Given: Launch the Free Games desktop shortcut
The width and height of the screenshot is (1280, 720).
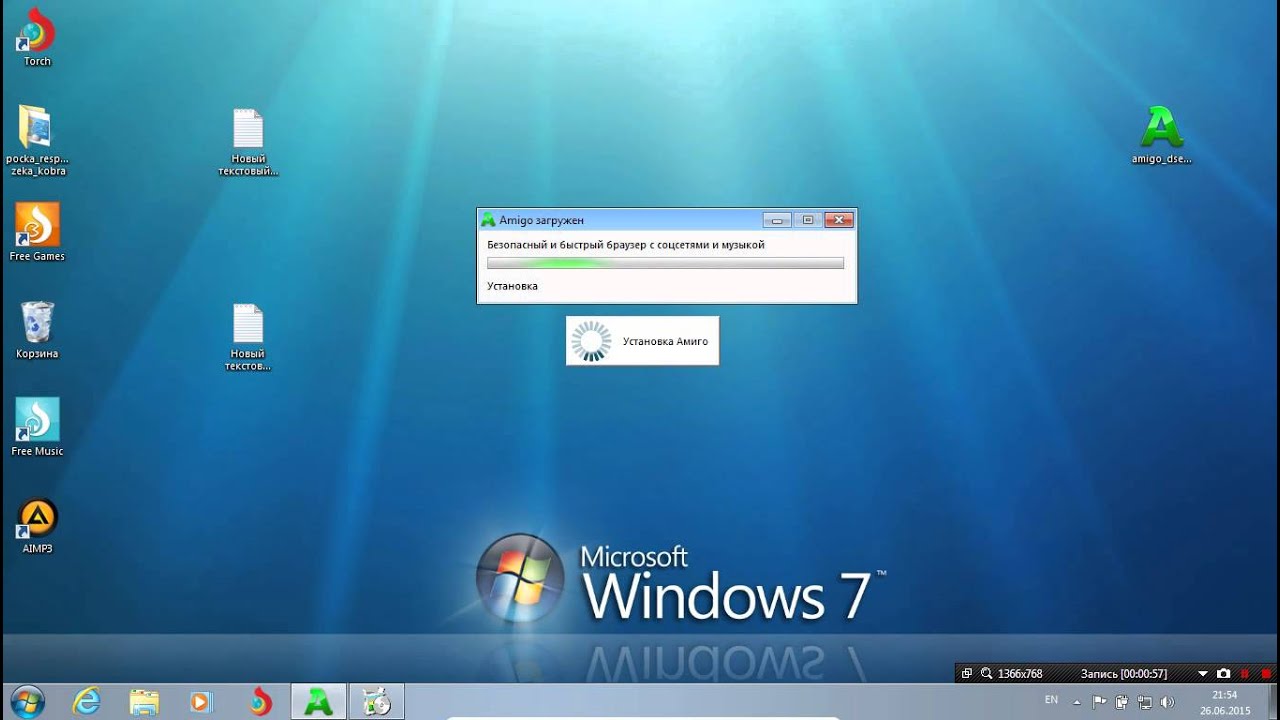Looking at the screenshot, I should [x=37, y=232].
